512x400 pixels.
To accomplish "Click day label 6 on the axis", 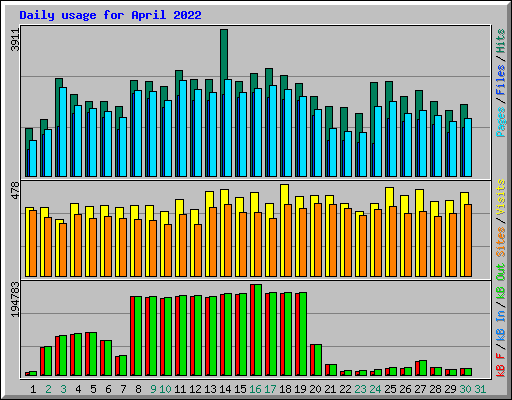I will [108, 389].
